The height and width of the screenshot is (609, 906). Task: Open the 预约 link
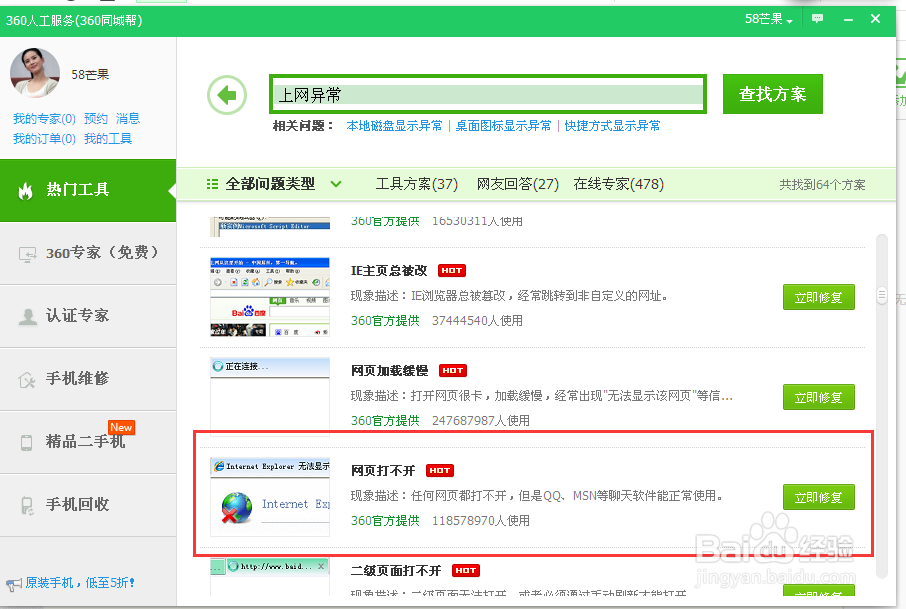coord(96,119)
